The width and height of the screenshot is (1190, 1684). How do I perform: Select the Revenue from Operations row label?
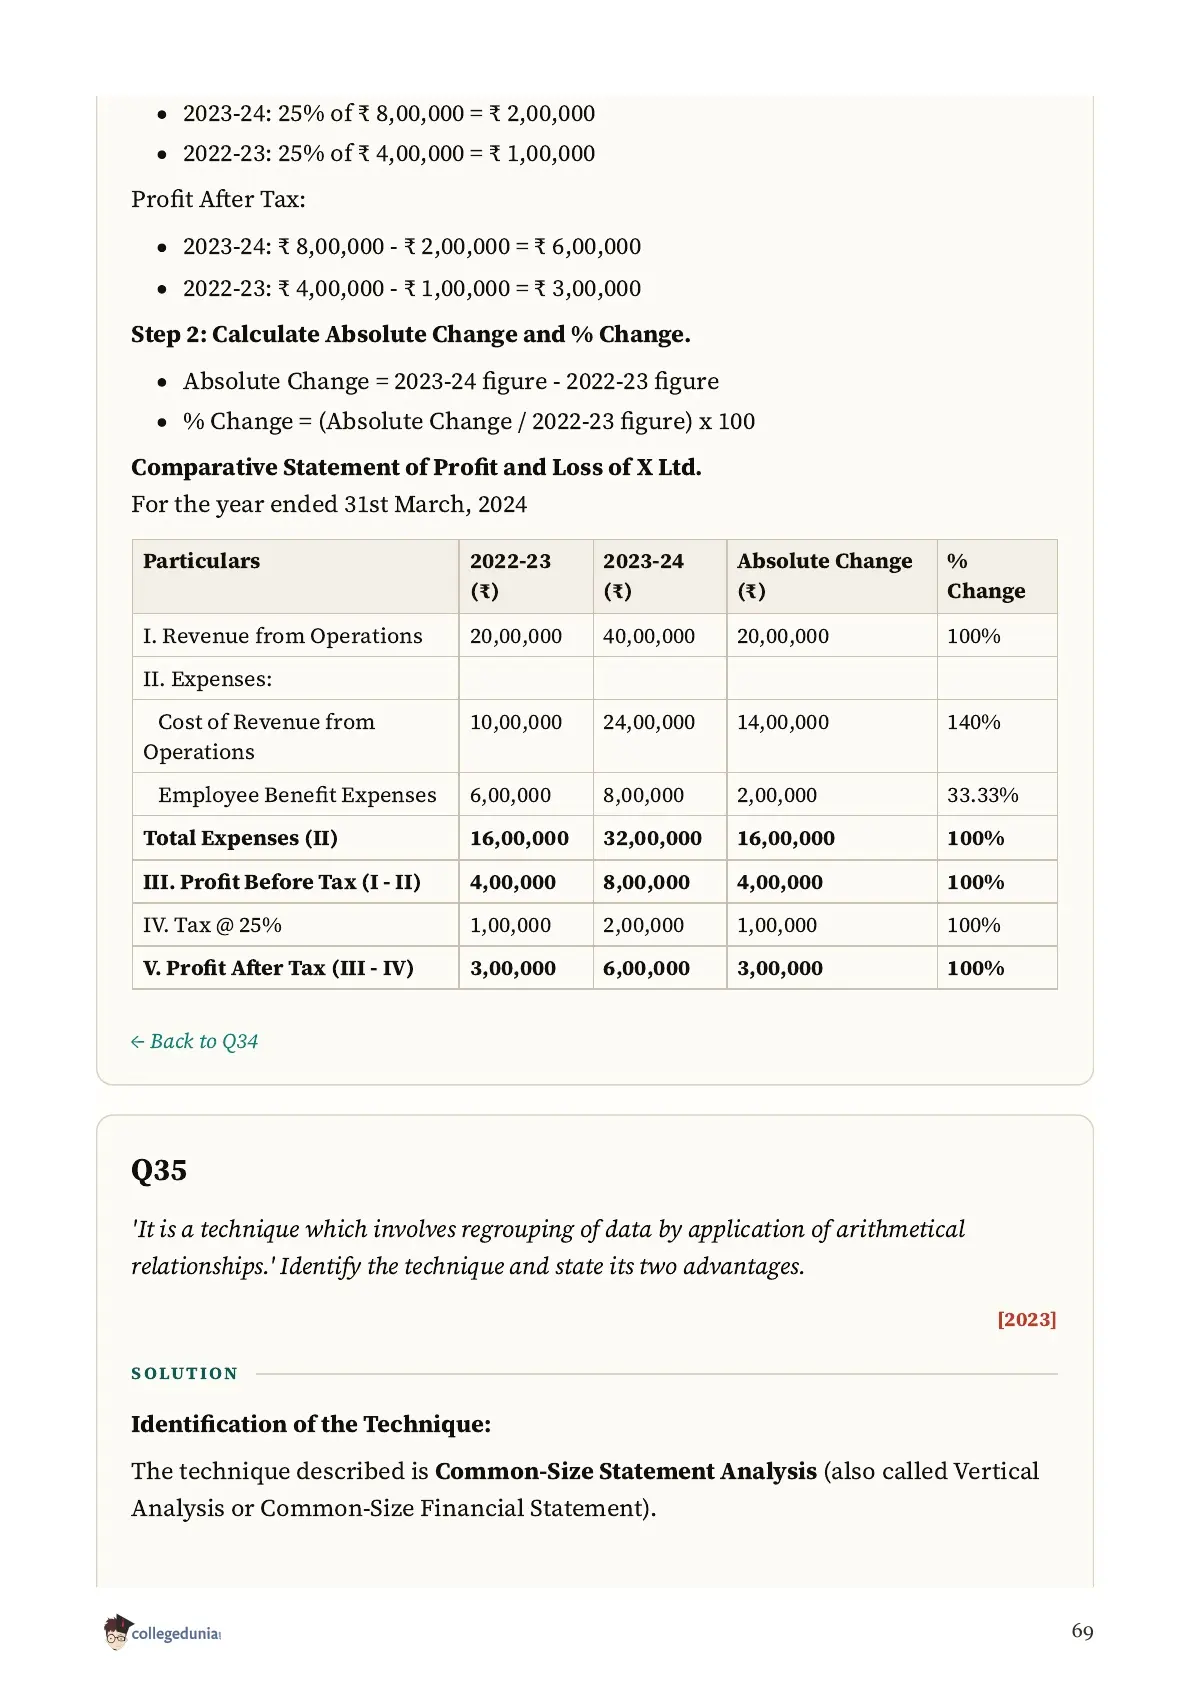pyautogui.click(x=283, y=636)
